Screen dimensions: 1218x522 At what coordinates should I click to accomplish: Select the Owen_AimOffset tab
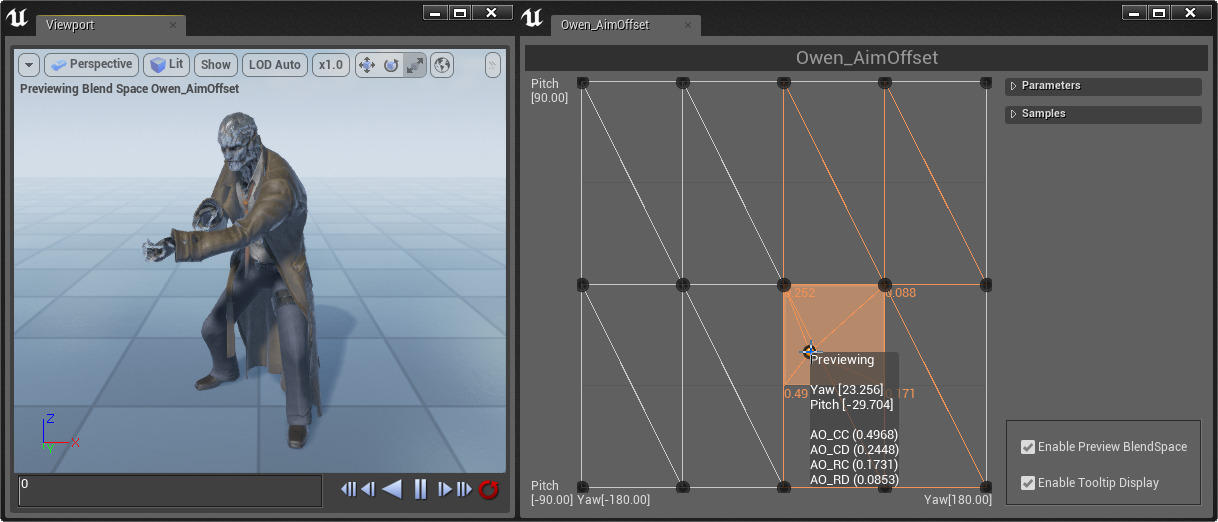(604, 25)
